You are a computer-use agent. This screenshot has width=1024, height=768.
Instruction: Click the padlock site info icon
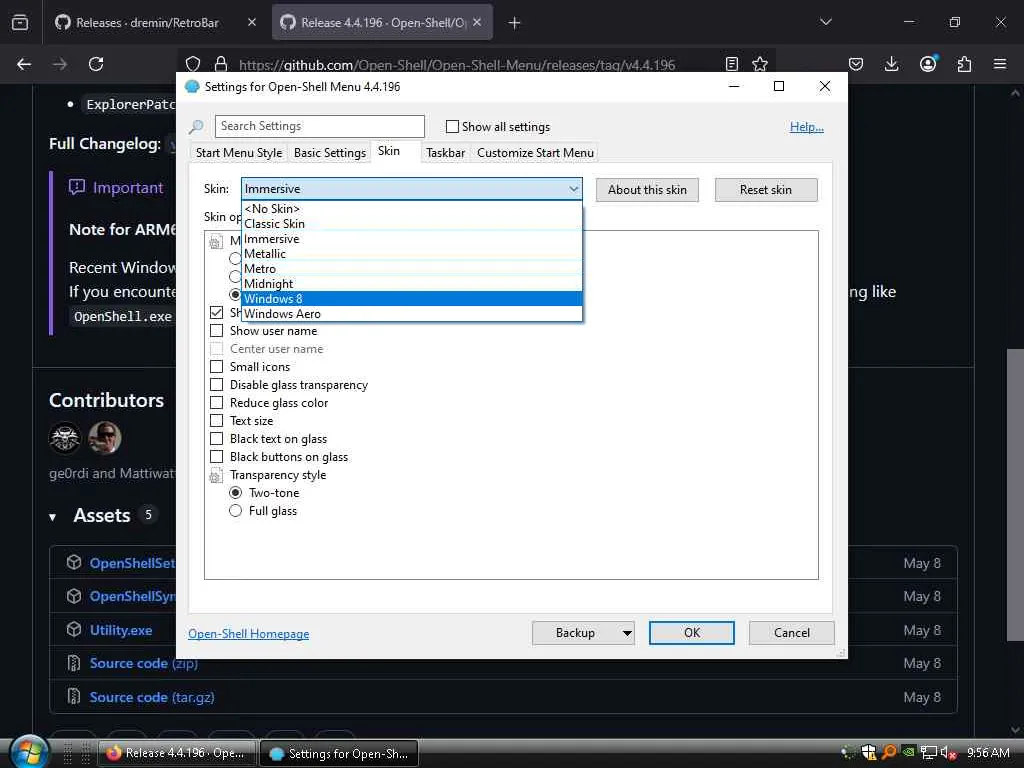click(x=221, y=64)
